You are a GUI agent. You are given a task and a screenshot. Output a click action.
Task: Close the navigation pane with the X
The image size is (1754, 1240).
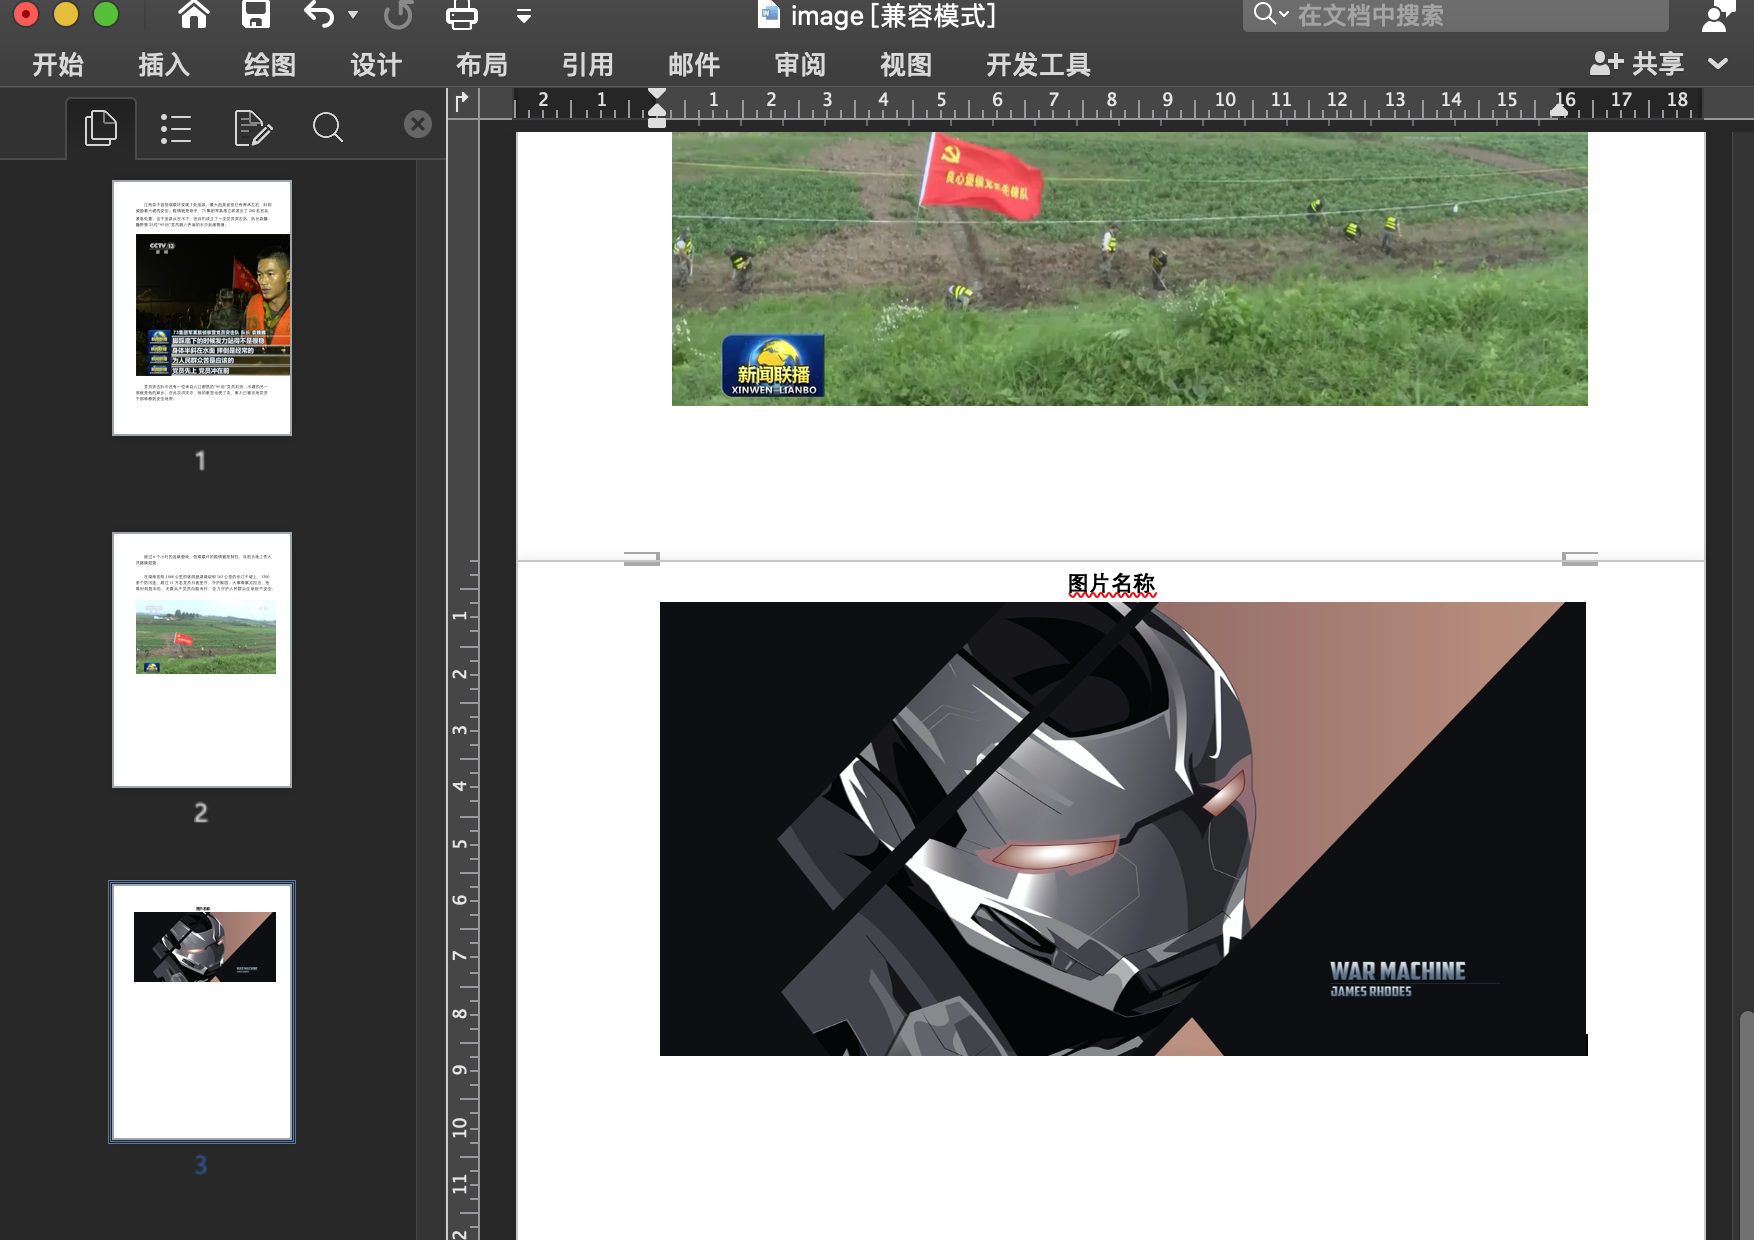tap(418, 123)
